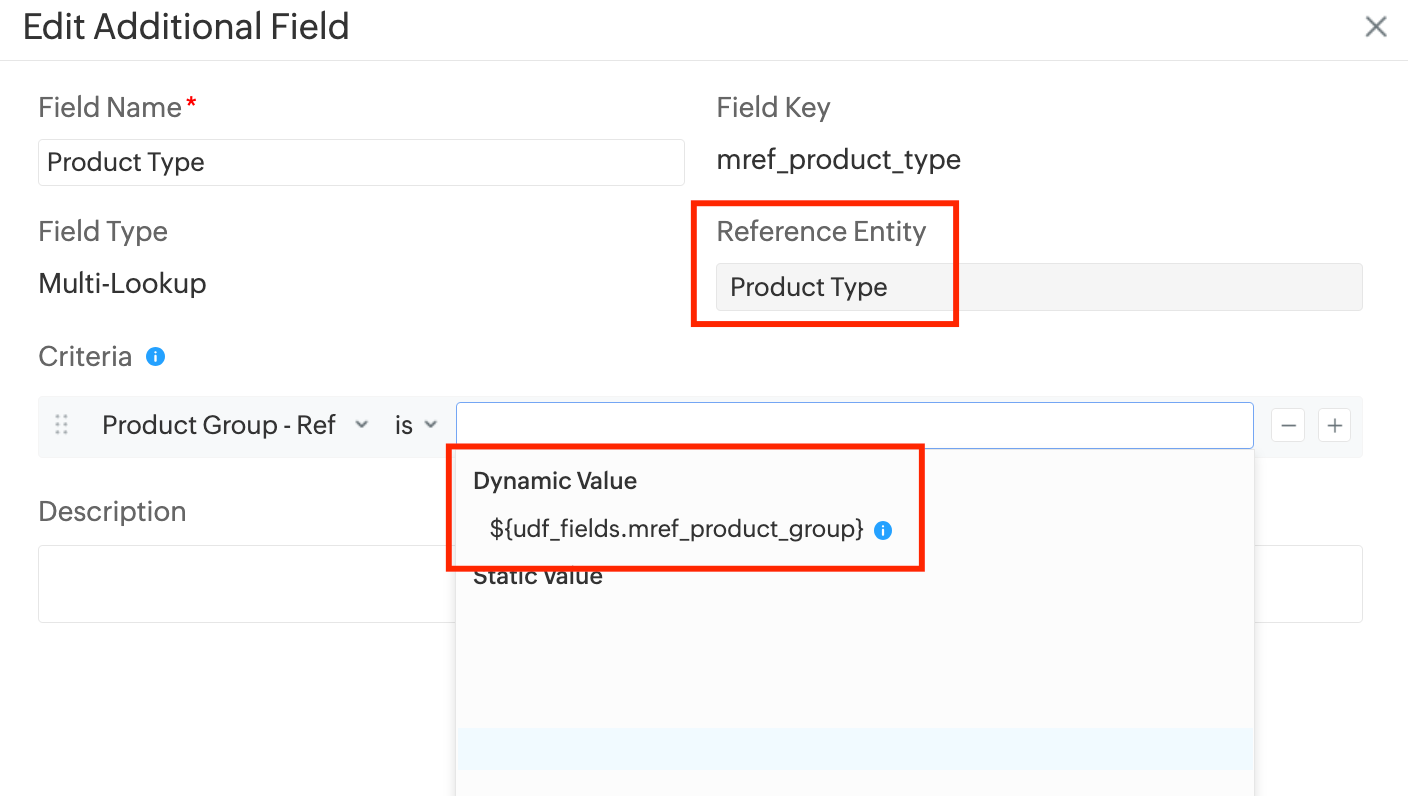
Task: Click the Reference Entity Product Type field
Action: click(x=1038, y=287)
